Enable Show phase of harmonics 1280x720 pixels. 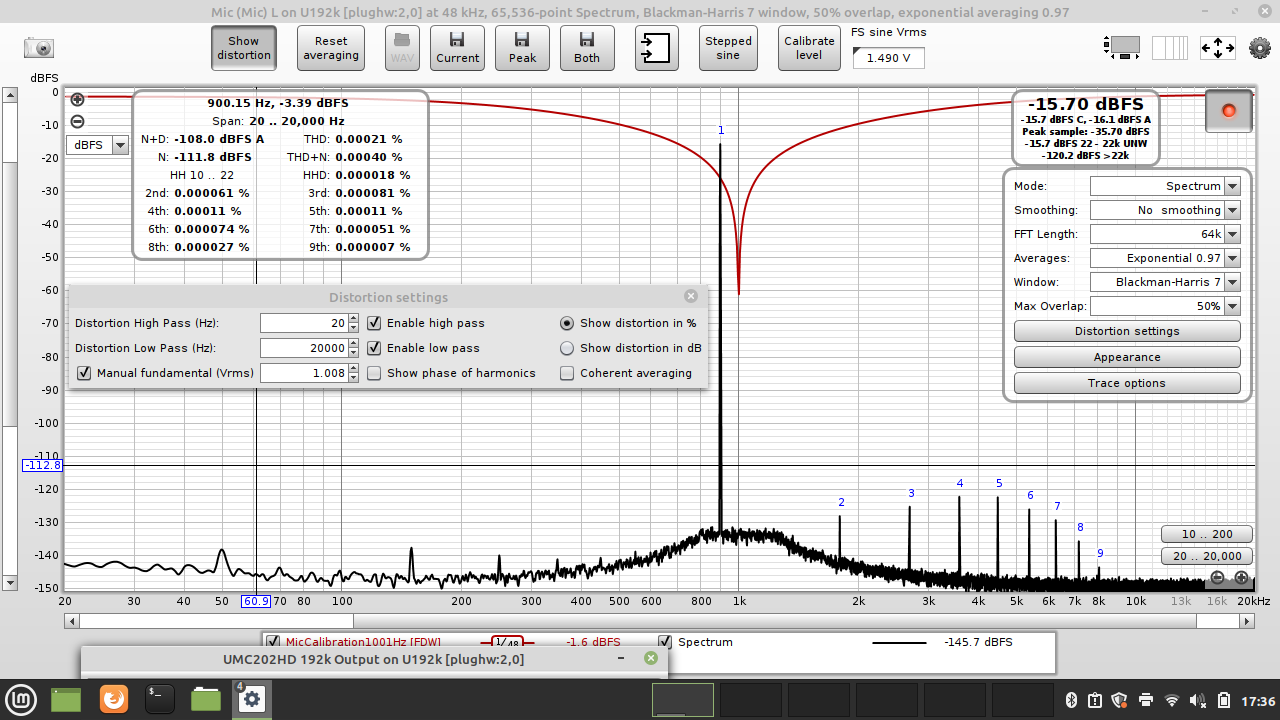(374, 373)
